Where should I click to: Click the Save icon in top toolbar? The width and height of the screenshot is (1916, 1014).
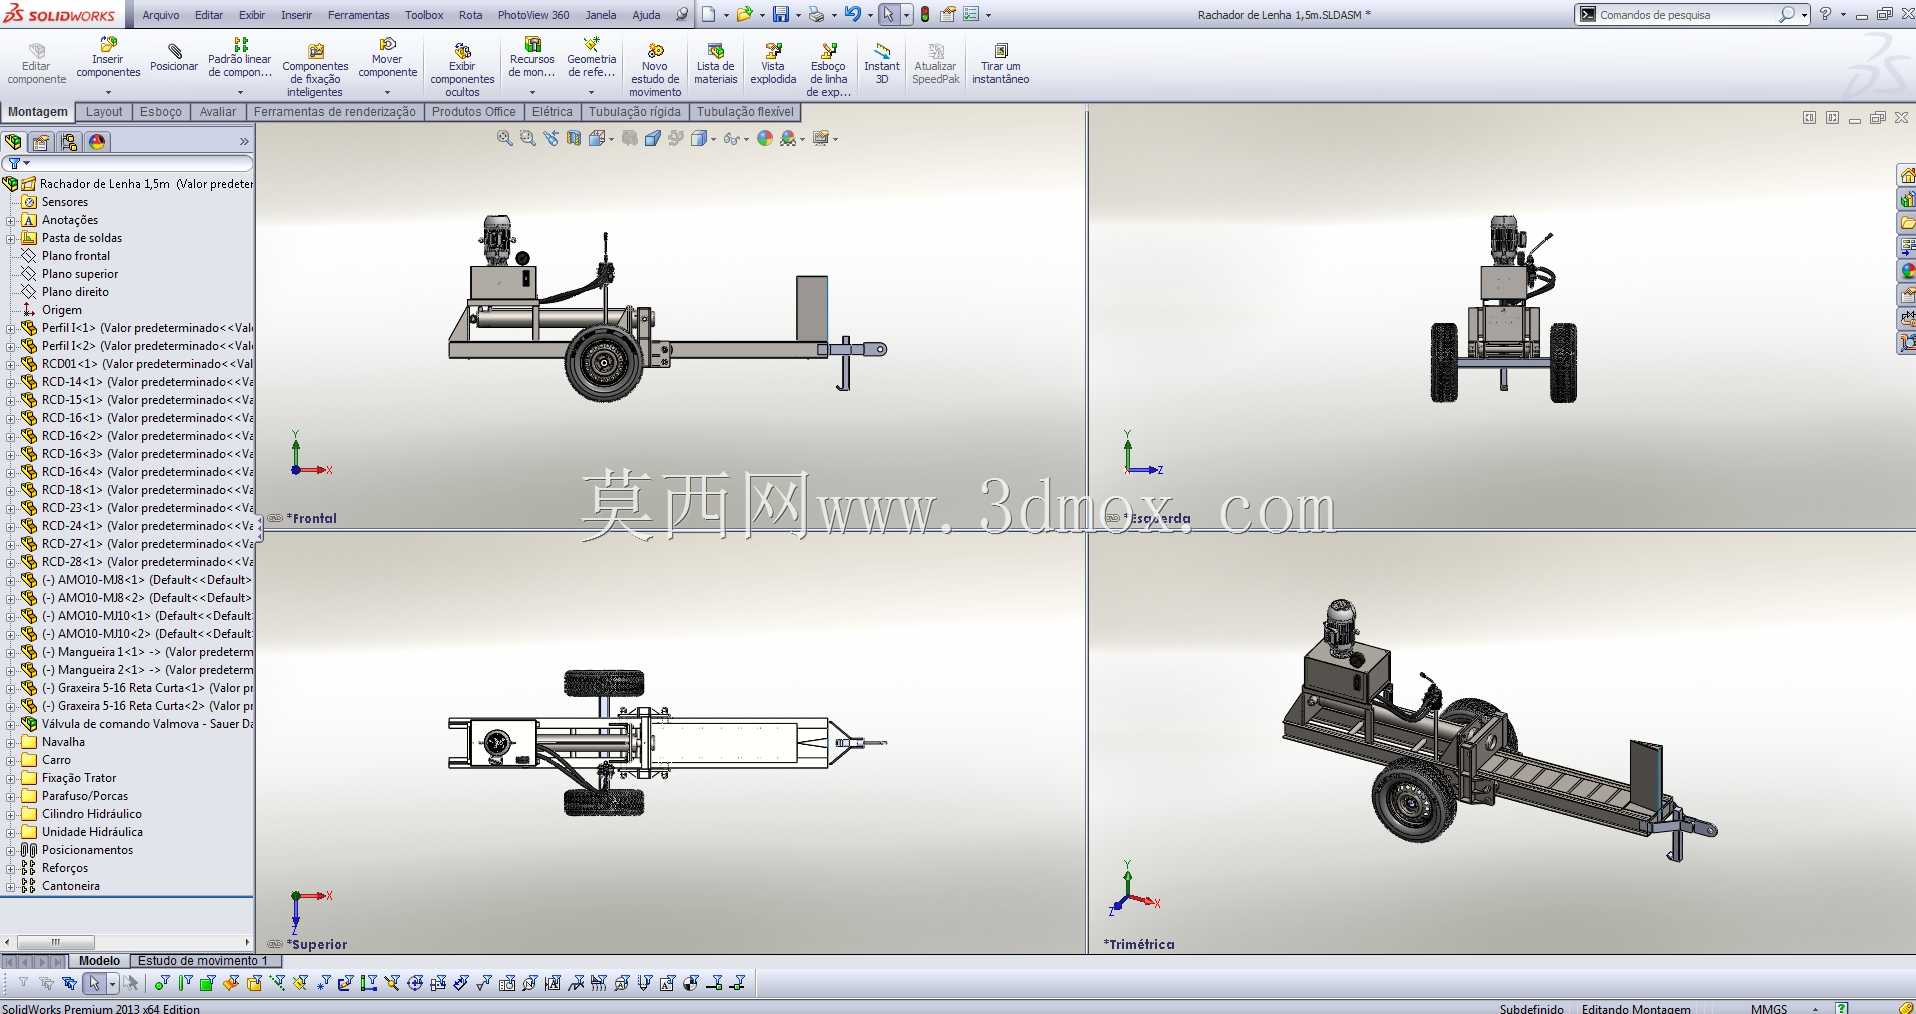(781, 14)
